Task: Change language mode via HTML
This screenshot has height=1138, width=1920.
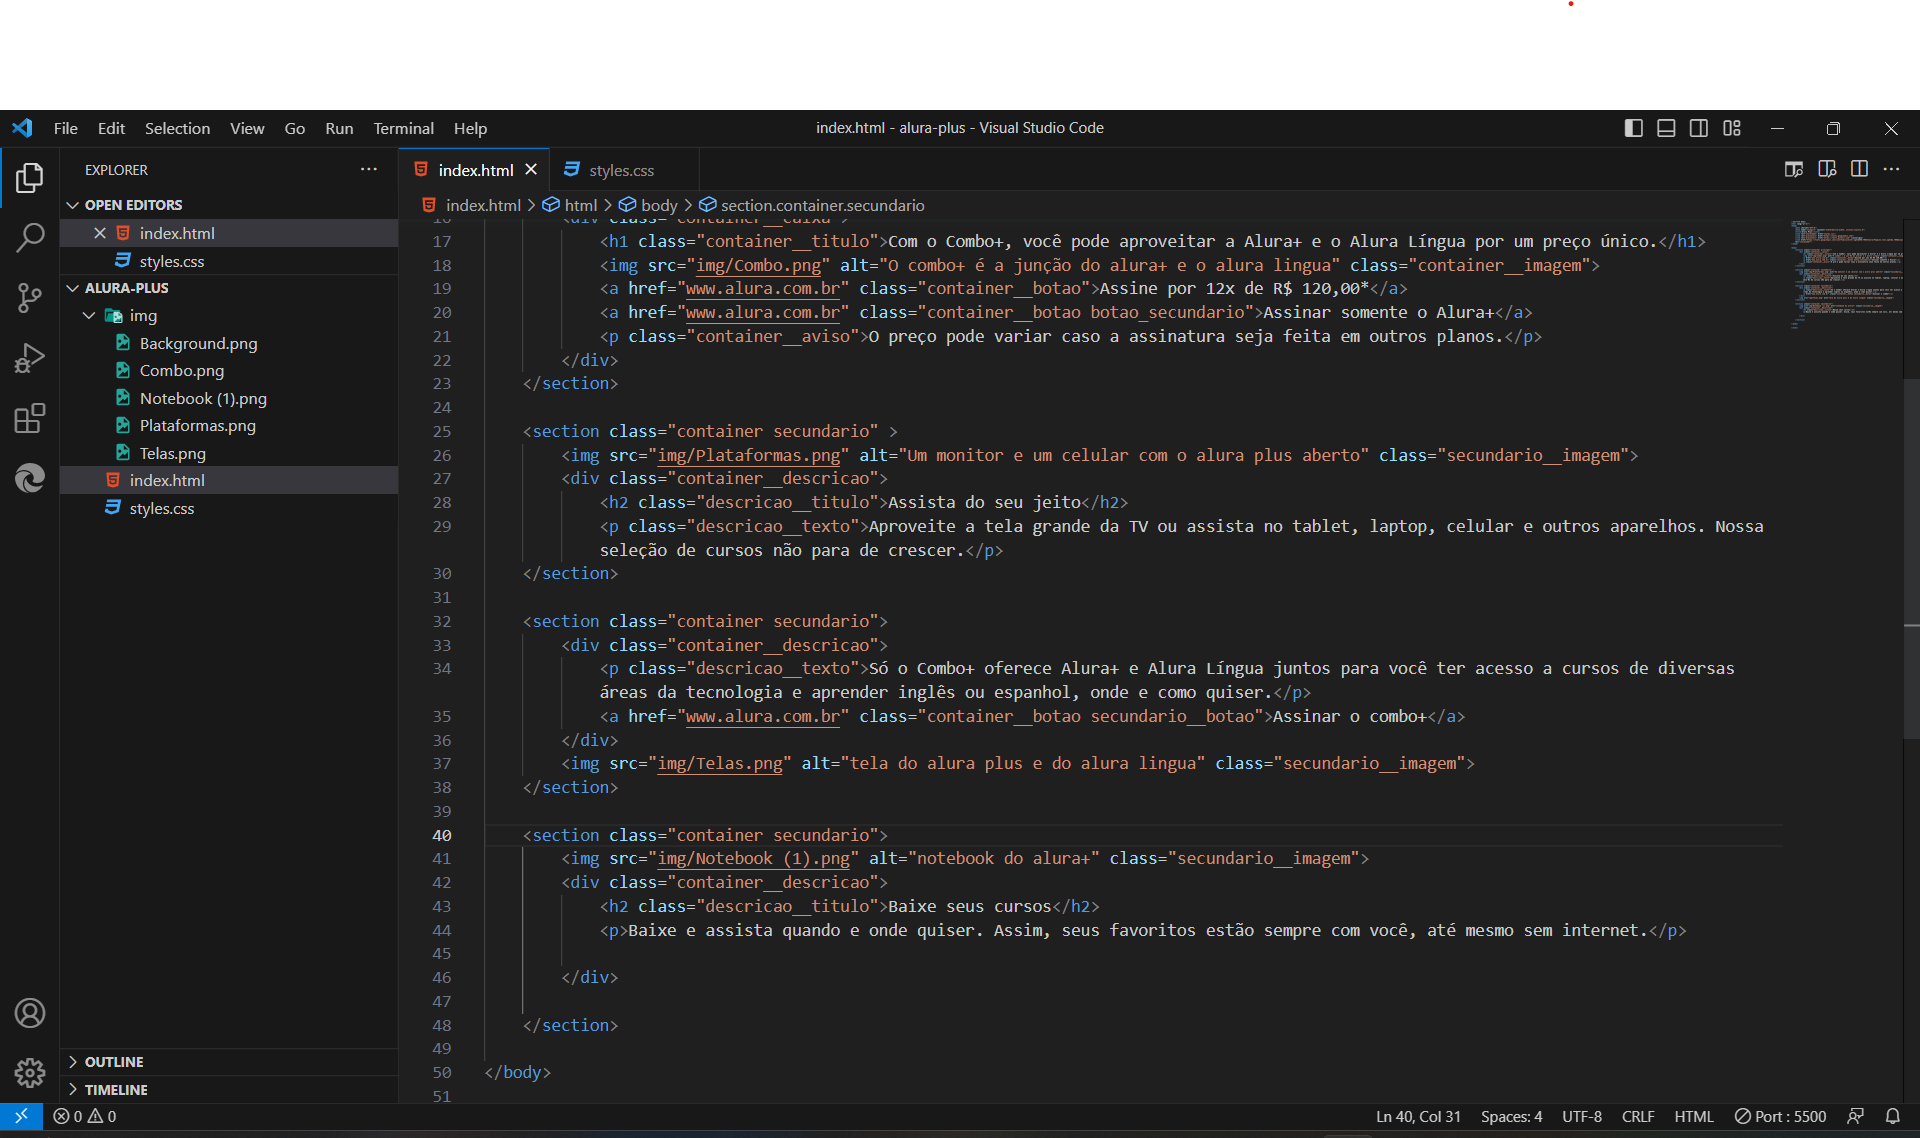Action: click(x=1694, y=1116)
